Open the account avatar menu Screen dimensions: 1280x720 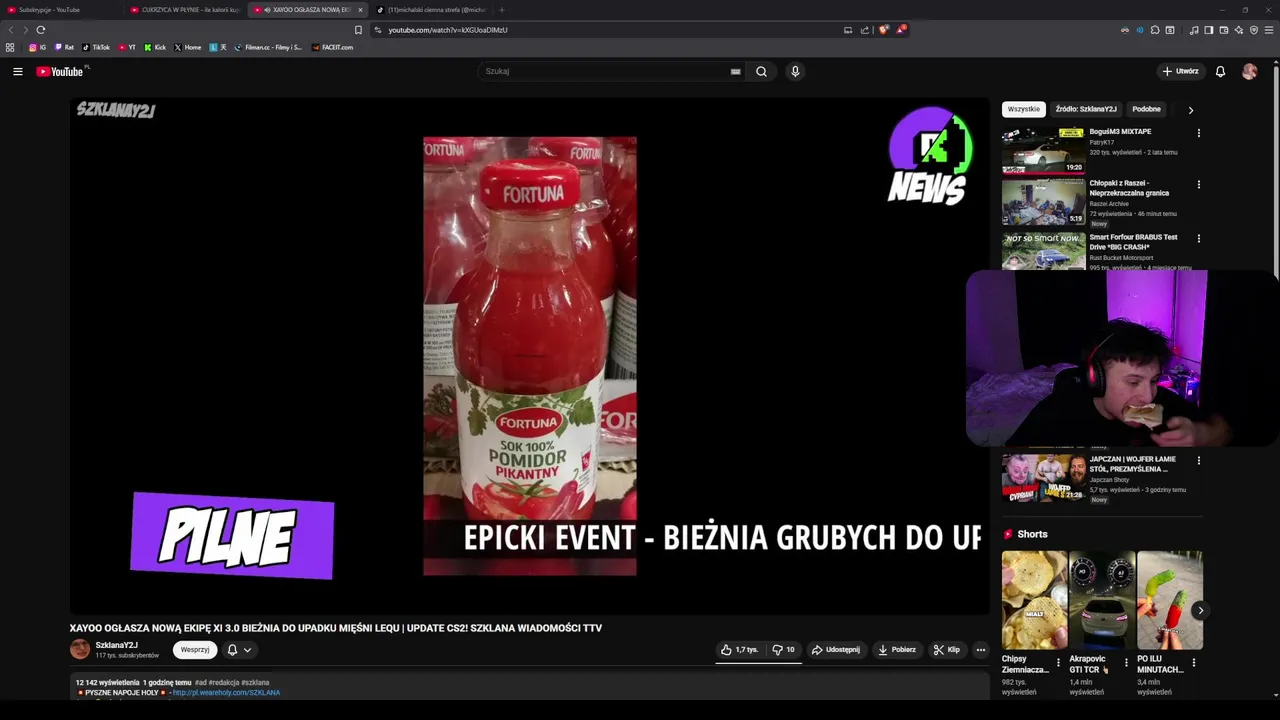[1249, 71]
